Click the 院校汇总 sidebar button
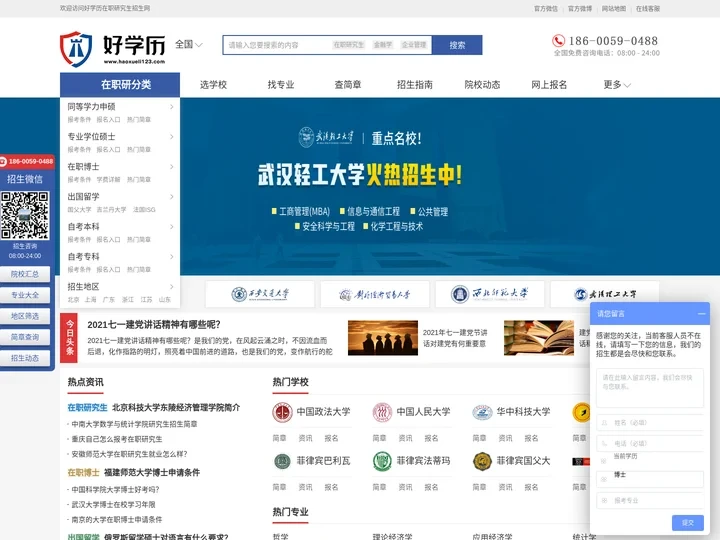This screenshot has height=540, width=720. click(25, 274)
